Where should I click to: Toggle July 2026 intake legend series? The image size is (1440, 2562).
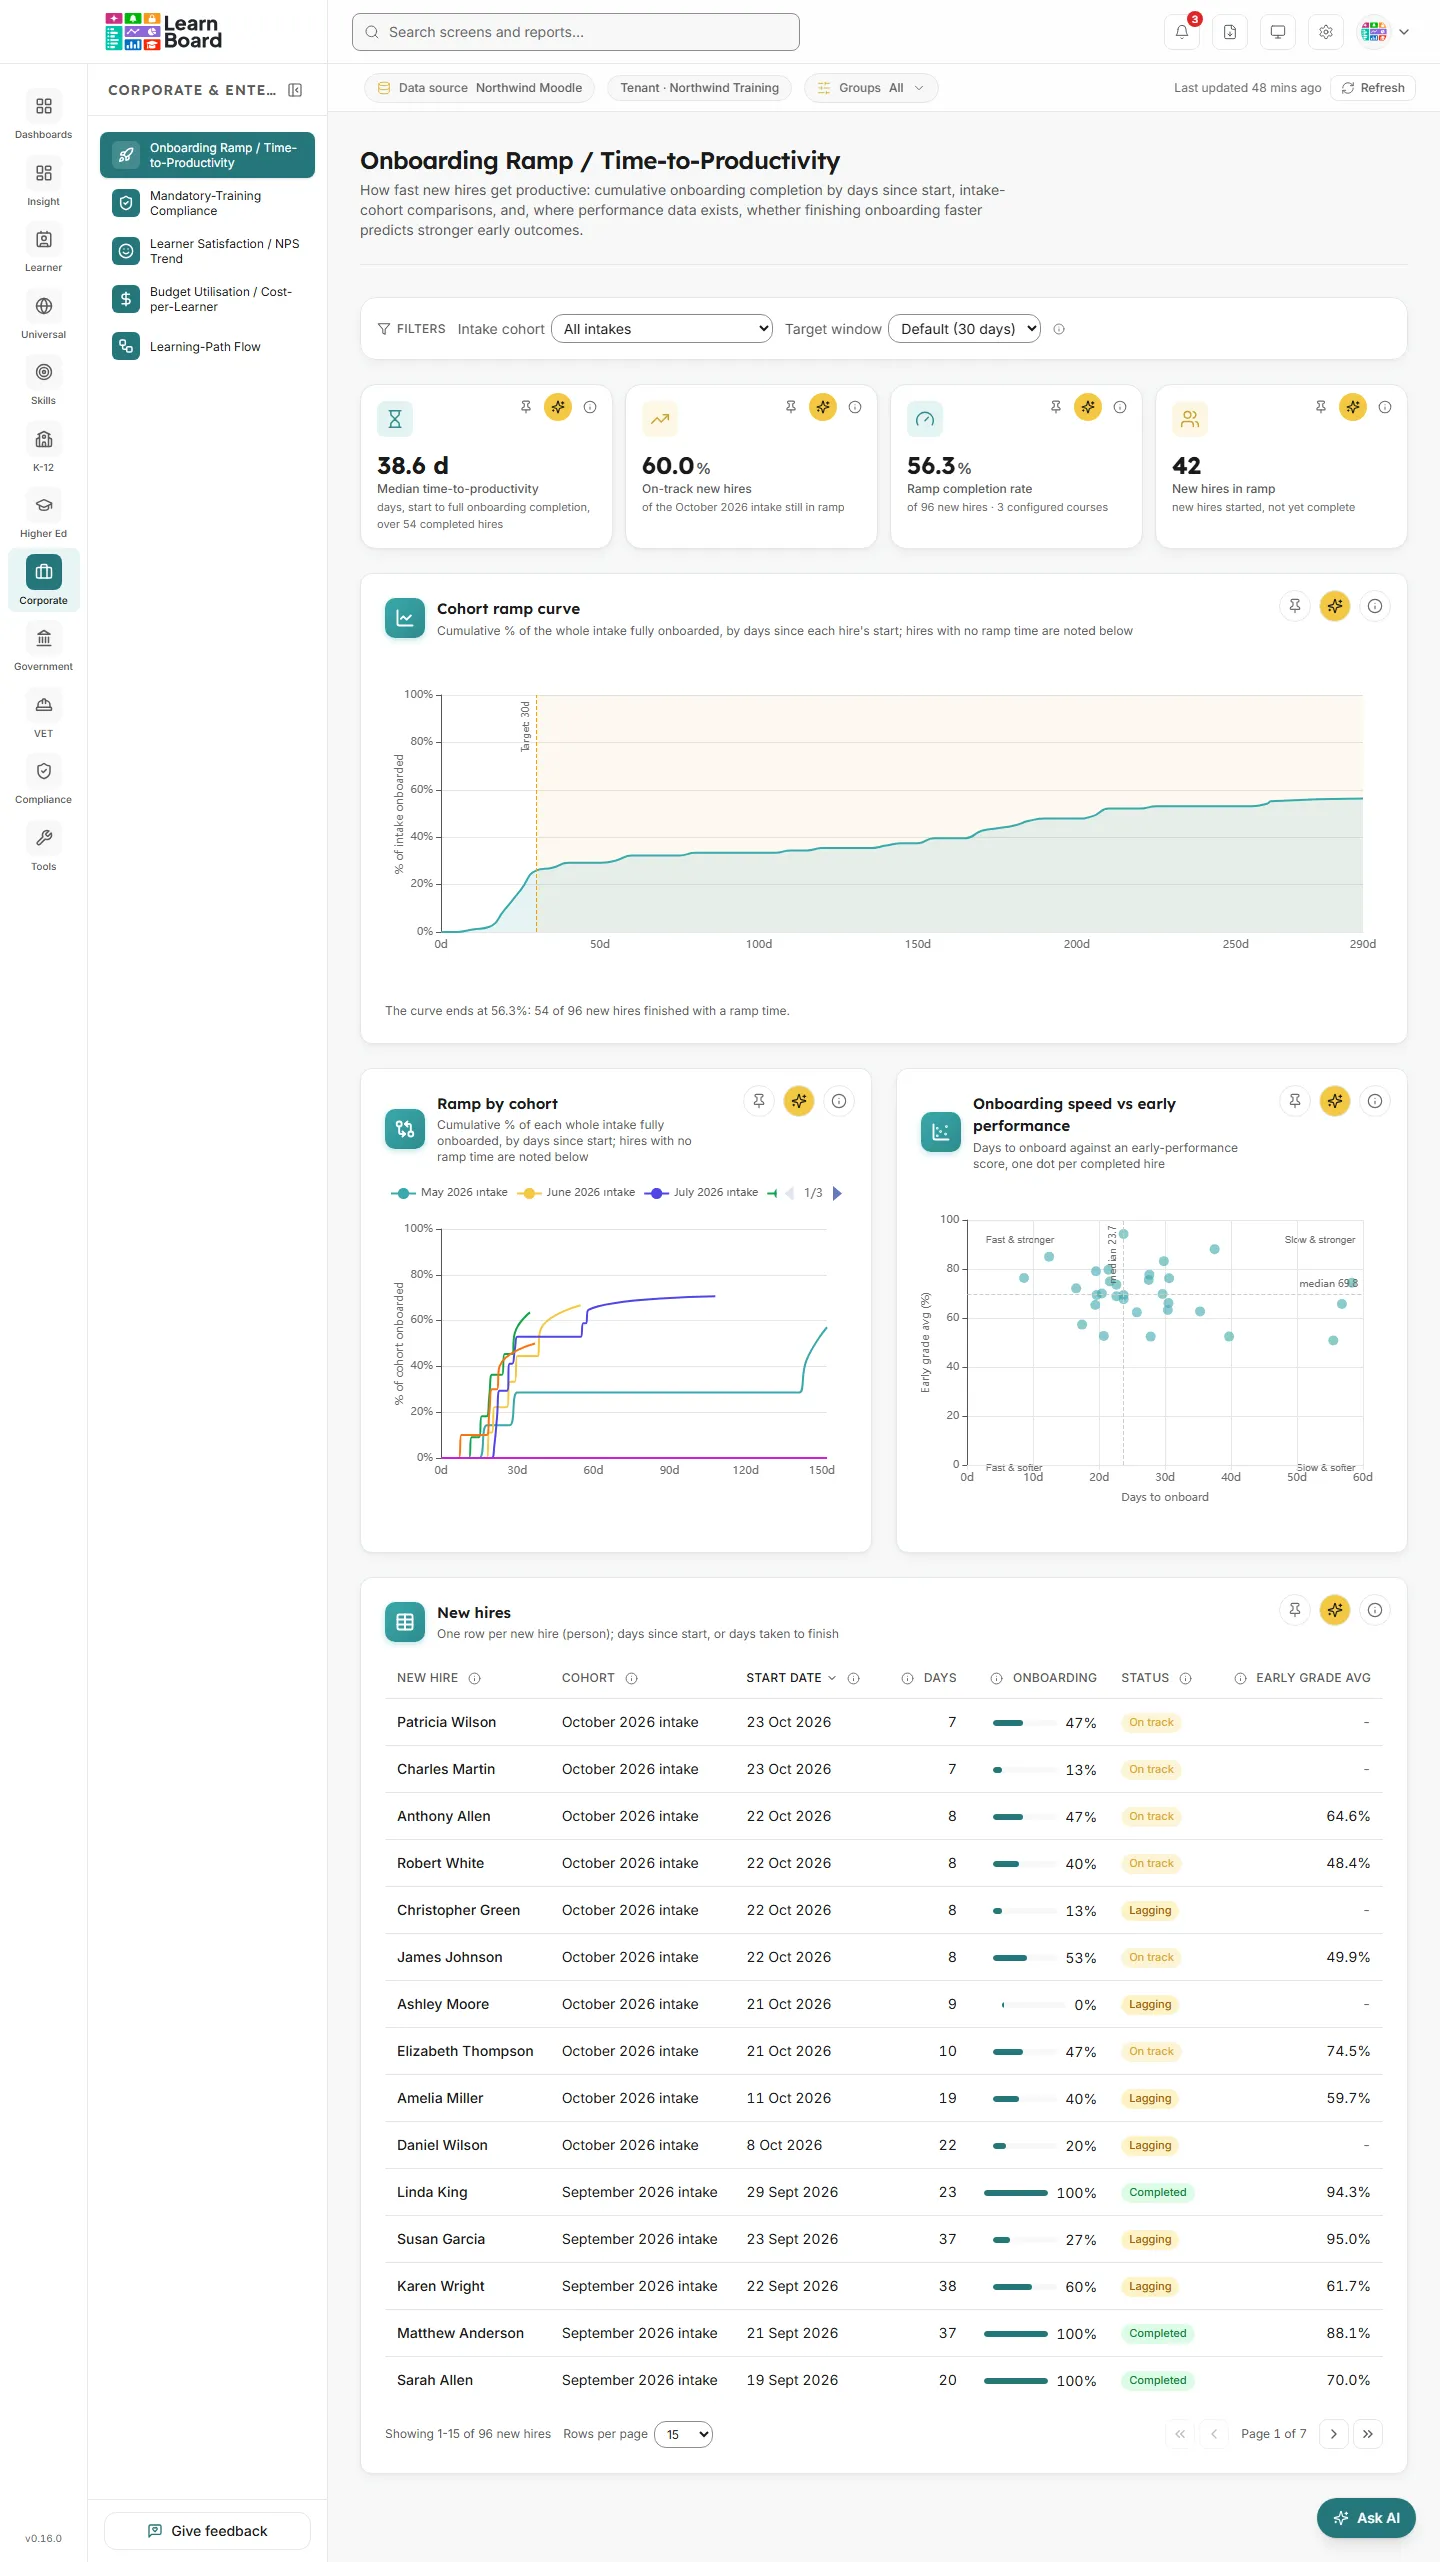coord(703,1192)
